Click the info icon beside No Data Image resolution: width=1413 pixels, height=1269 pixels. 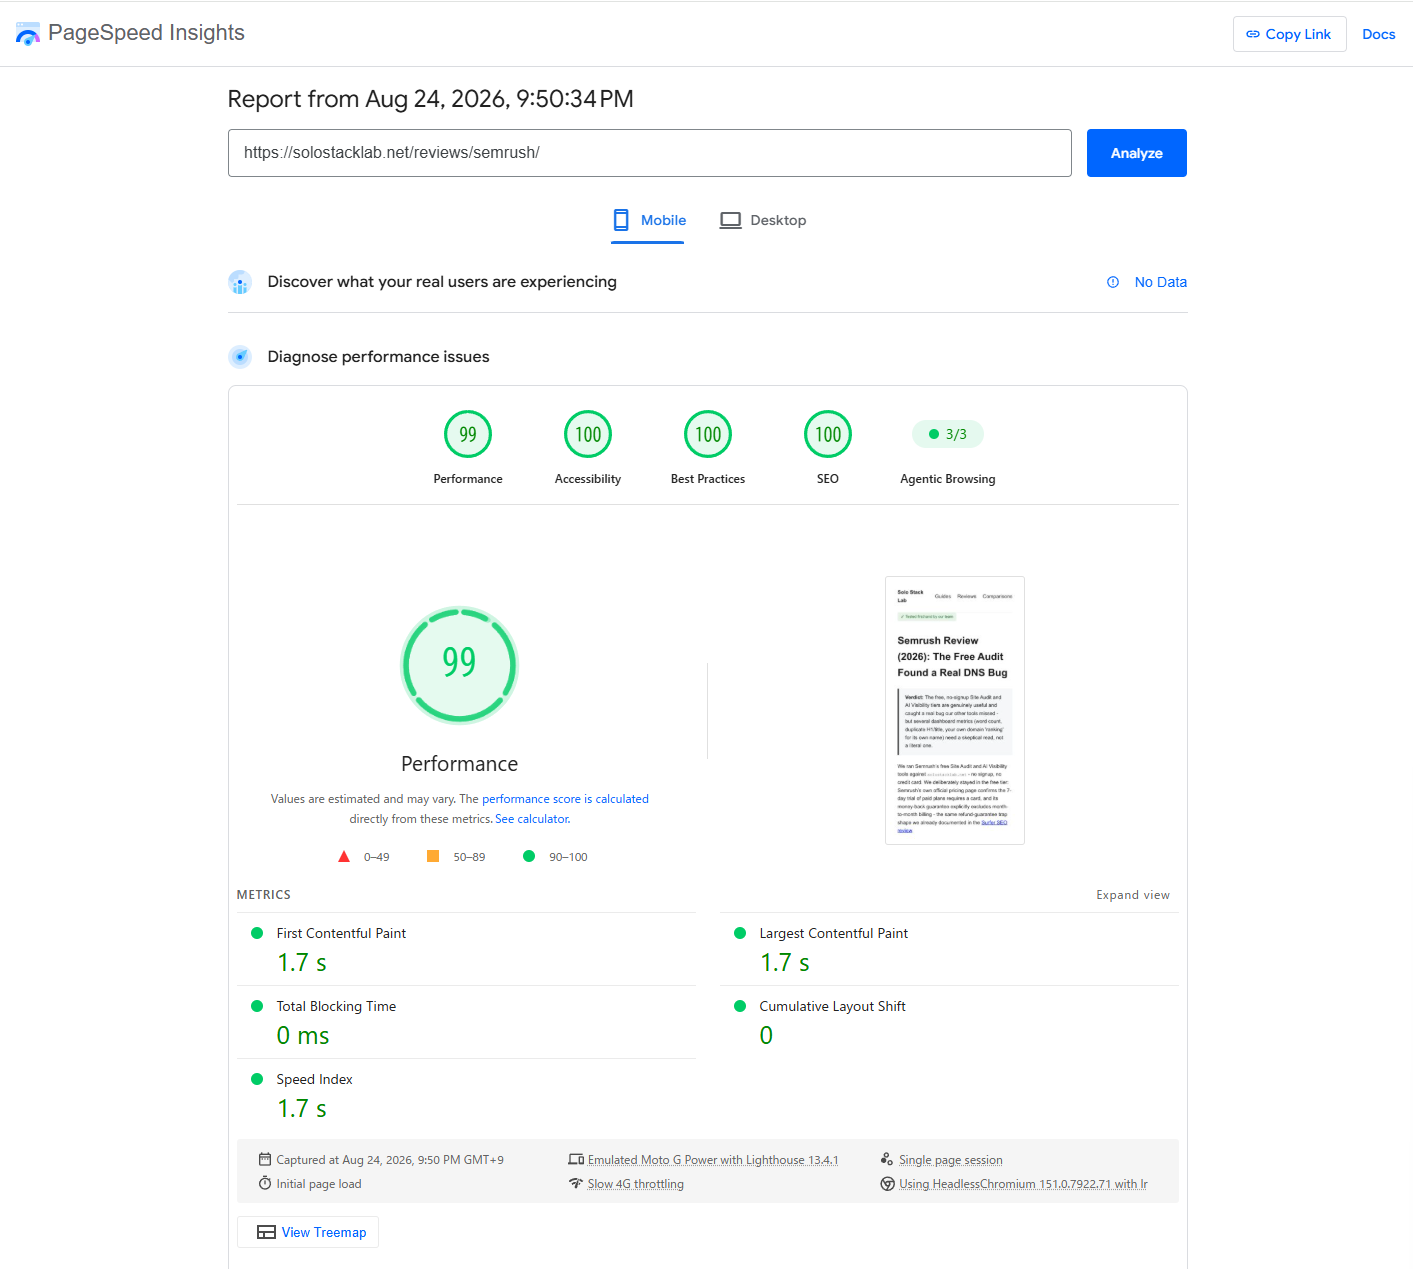click(1113, 282)
